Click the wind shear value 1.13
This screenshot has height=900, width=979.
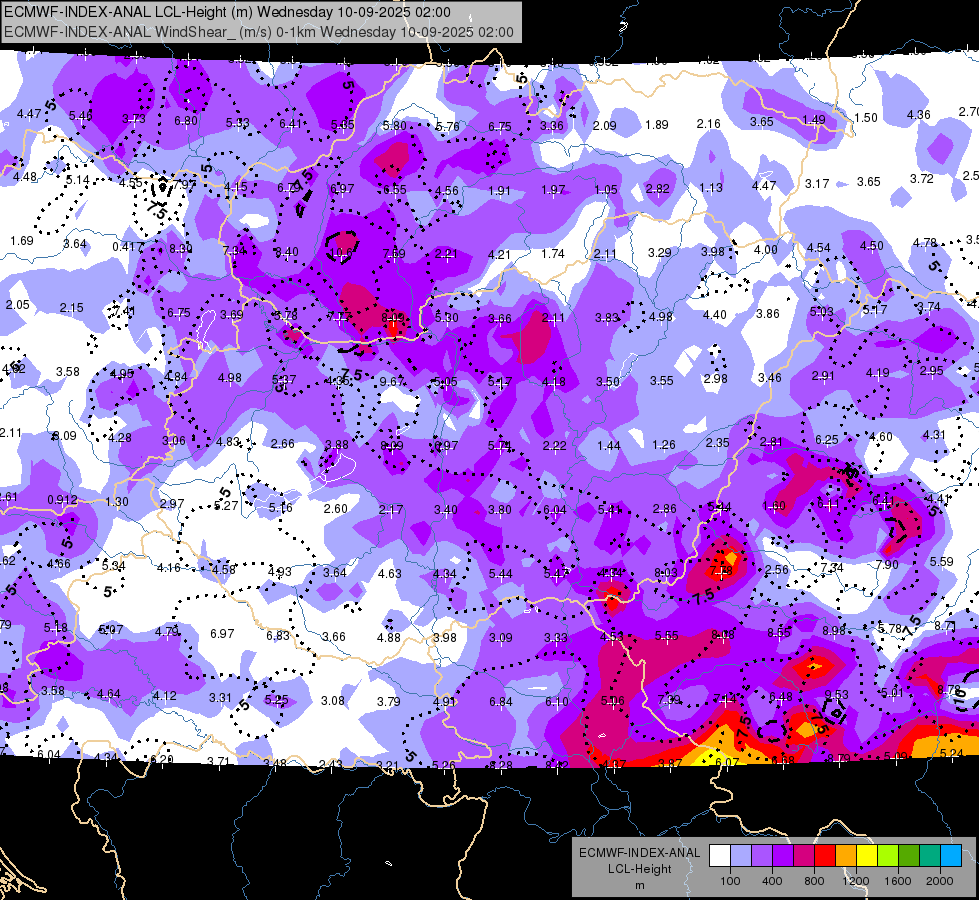tap(711, 187)
